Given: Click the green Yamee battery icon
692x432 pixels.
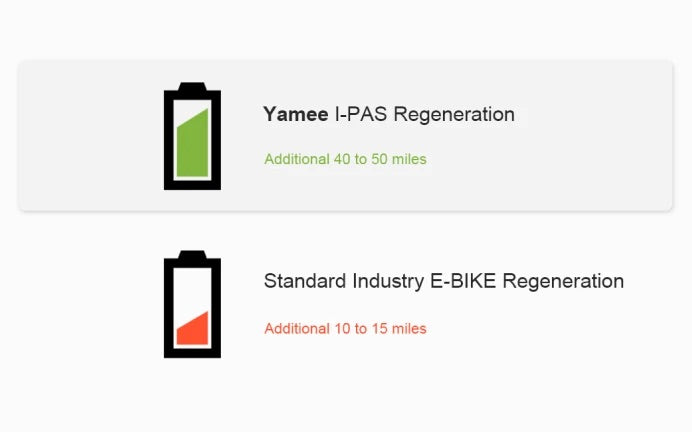Looking at the screenshot, I should click(192, 136).
